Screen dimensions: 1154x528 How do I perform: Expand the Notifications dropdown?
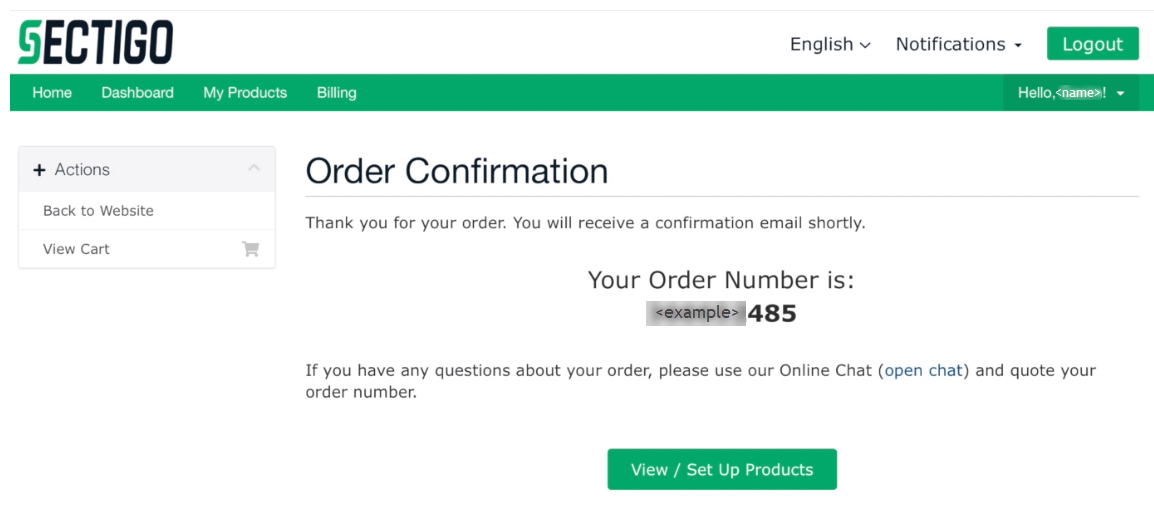(958, 44)
